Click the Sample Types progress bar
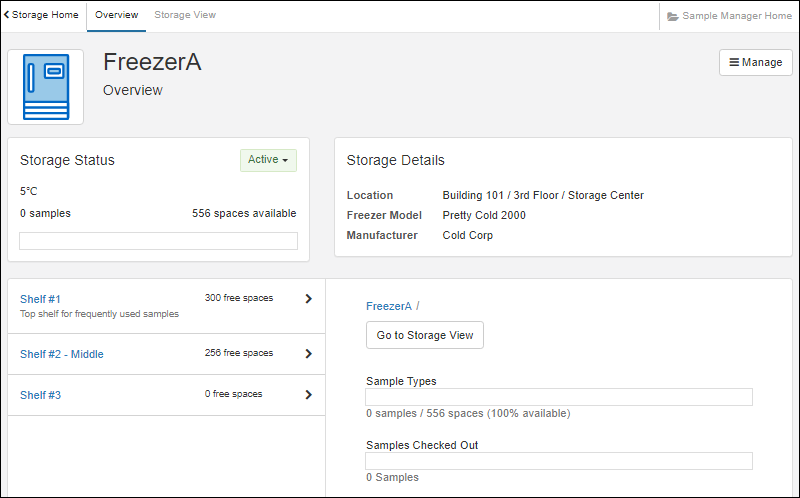Viewport: 800px width, 498px height. (559, 397)
